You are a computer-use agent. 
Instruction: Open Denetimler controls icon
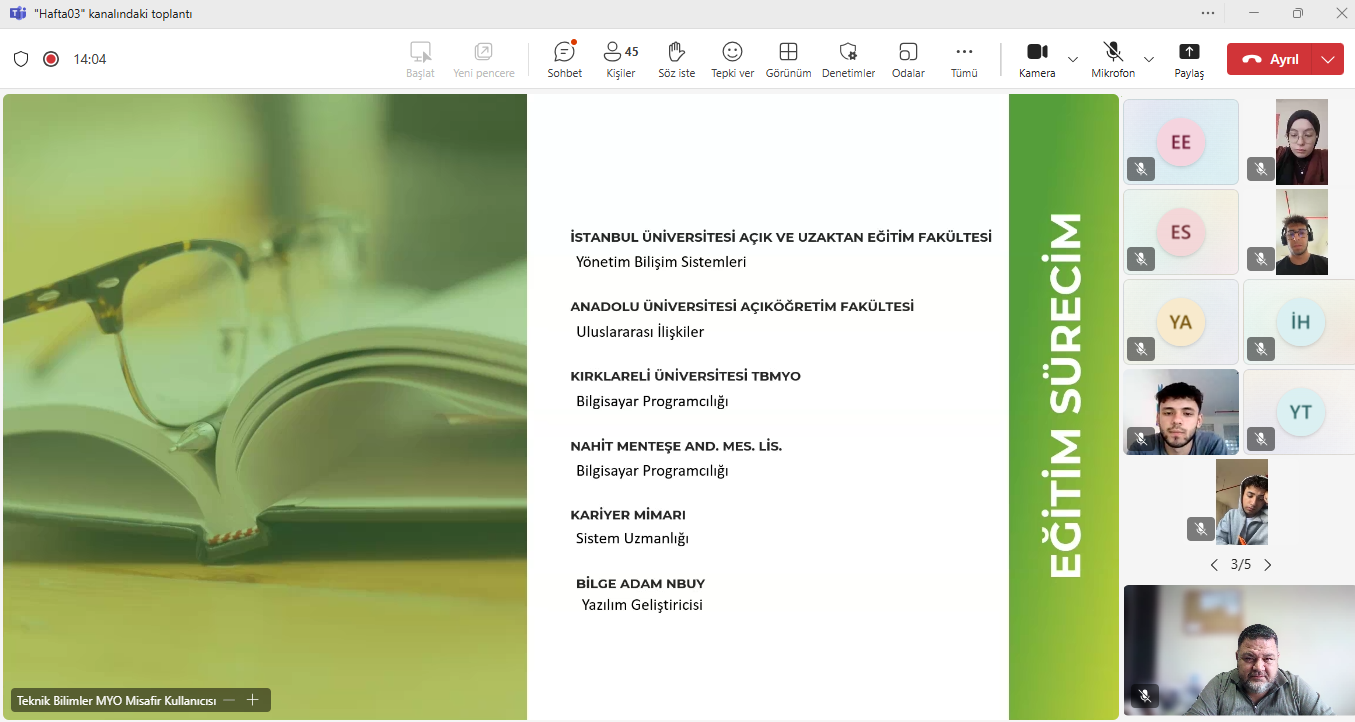point(848,59)
